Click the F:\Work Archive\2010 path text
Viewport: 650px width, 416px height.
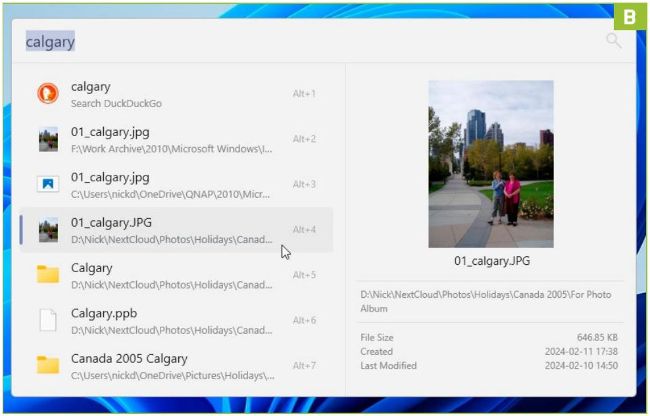pyautogui.click(x=172, y=149)
